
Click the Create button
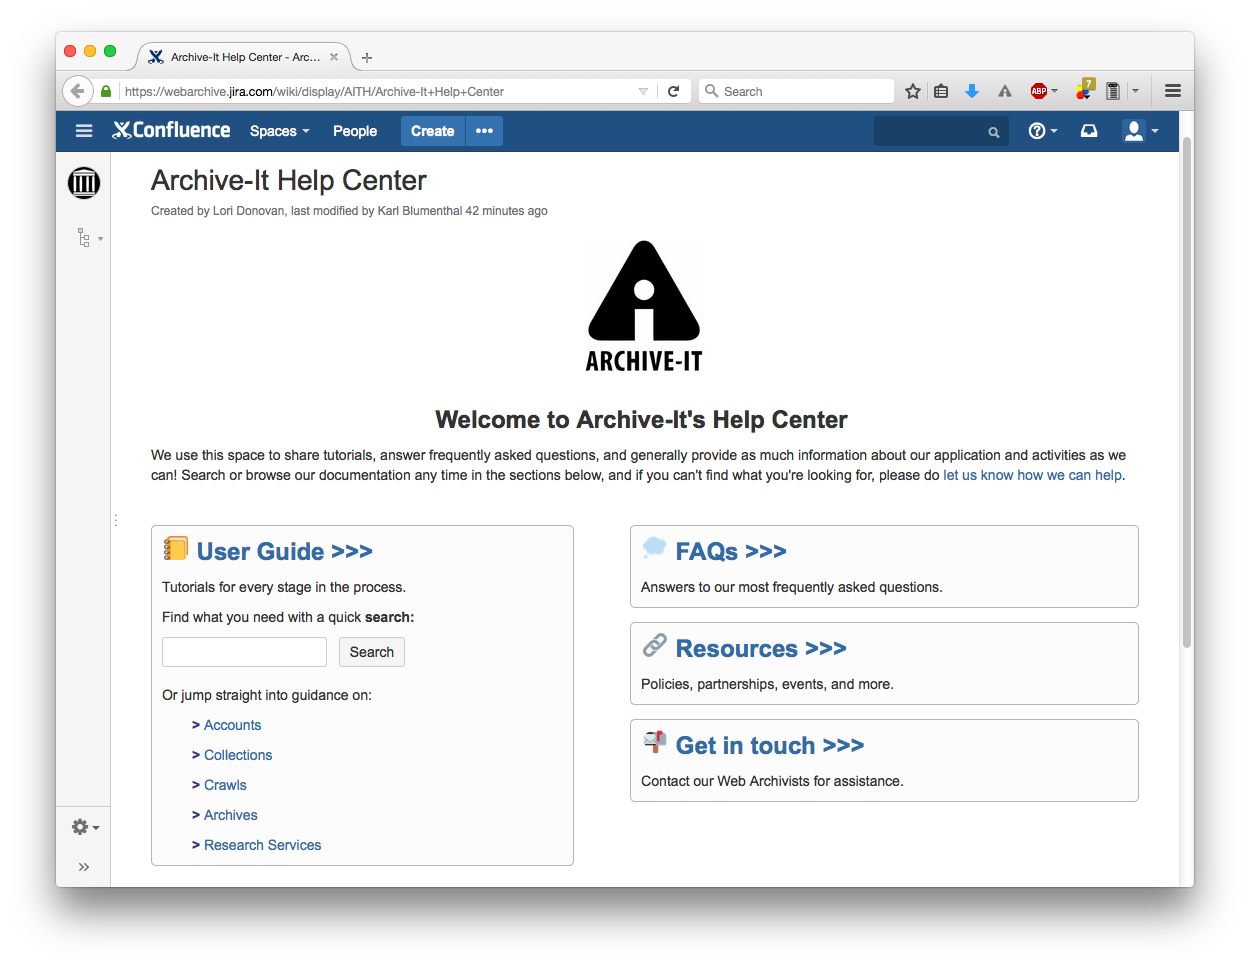pyautogui.click(x=432, y=131)
